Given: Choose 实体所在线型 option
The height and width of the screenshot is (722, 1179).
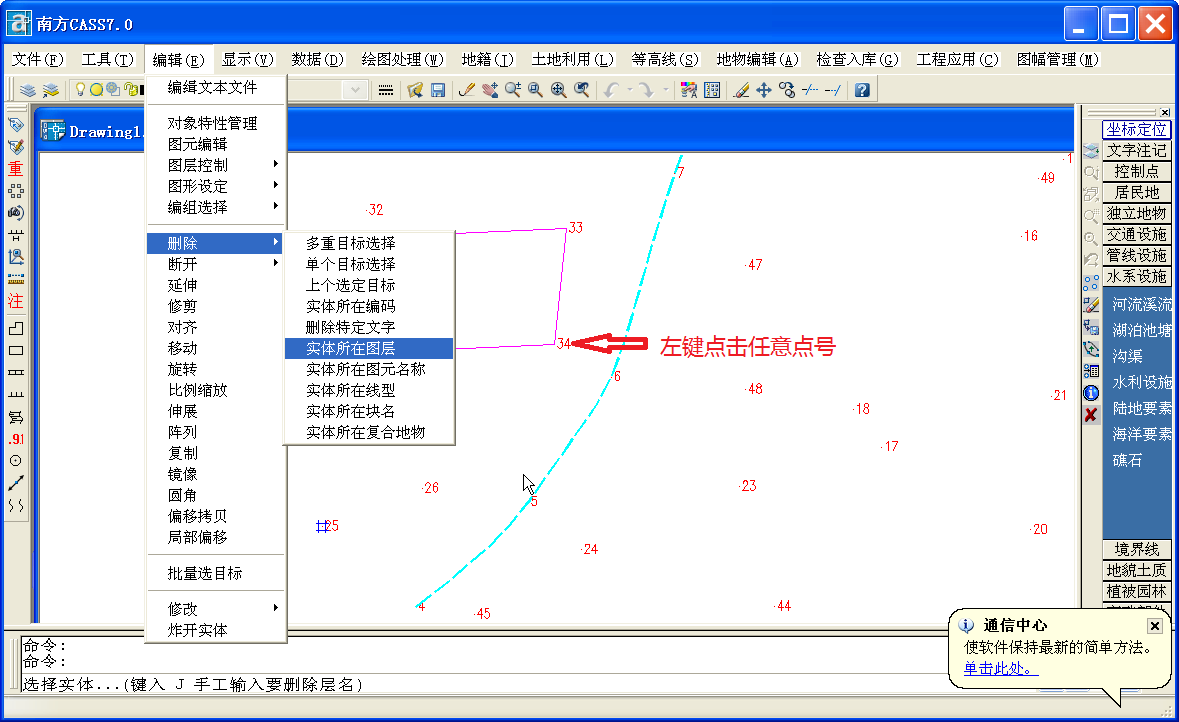Looking at the screenshot, I should tap(369, 390).
